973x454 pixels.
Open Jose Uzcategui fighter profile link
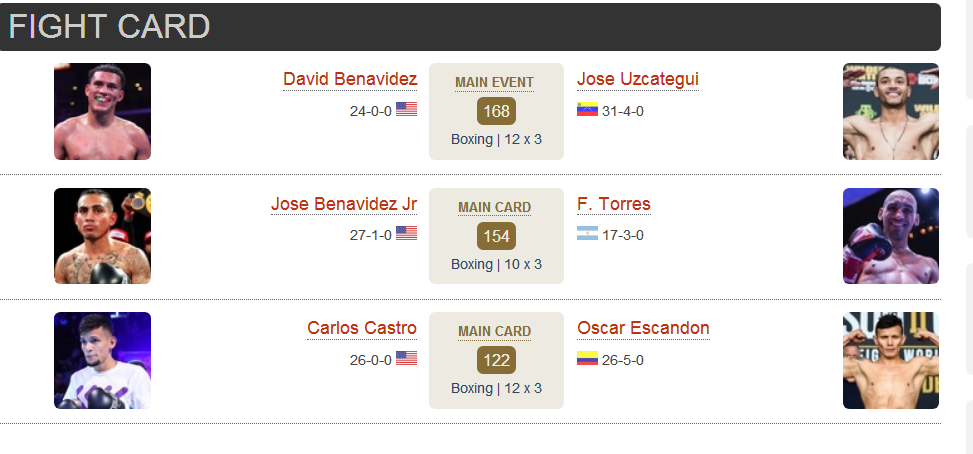638,79
